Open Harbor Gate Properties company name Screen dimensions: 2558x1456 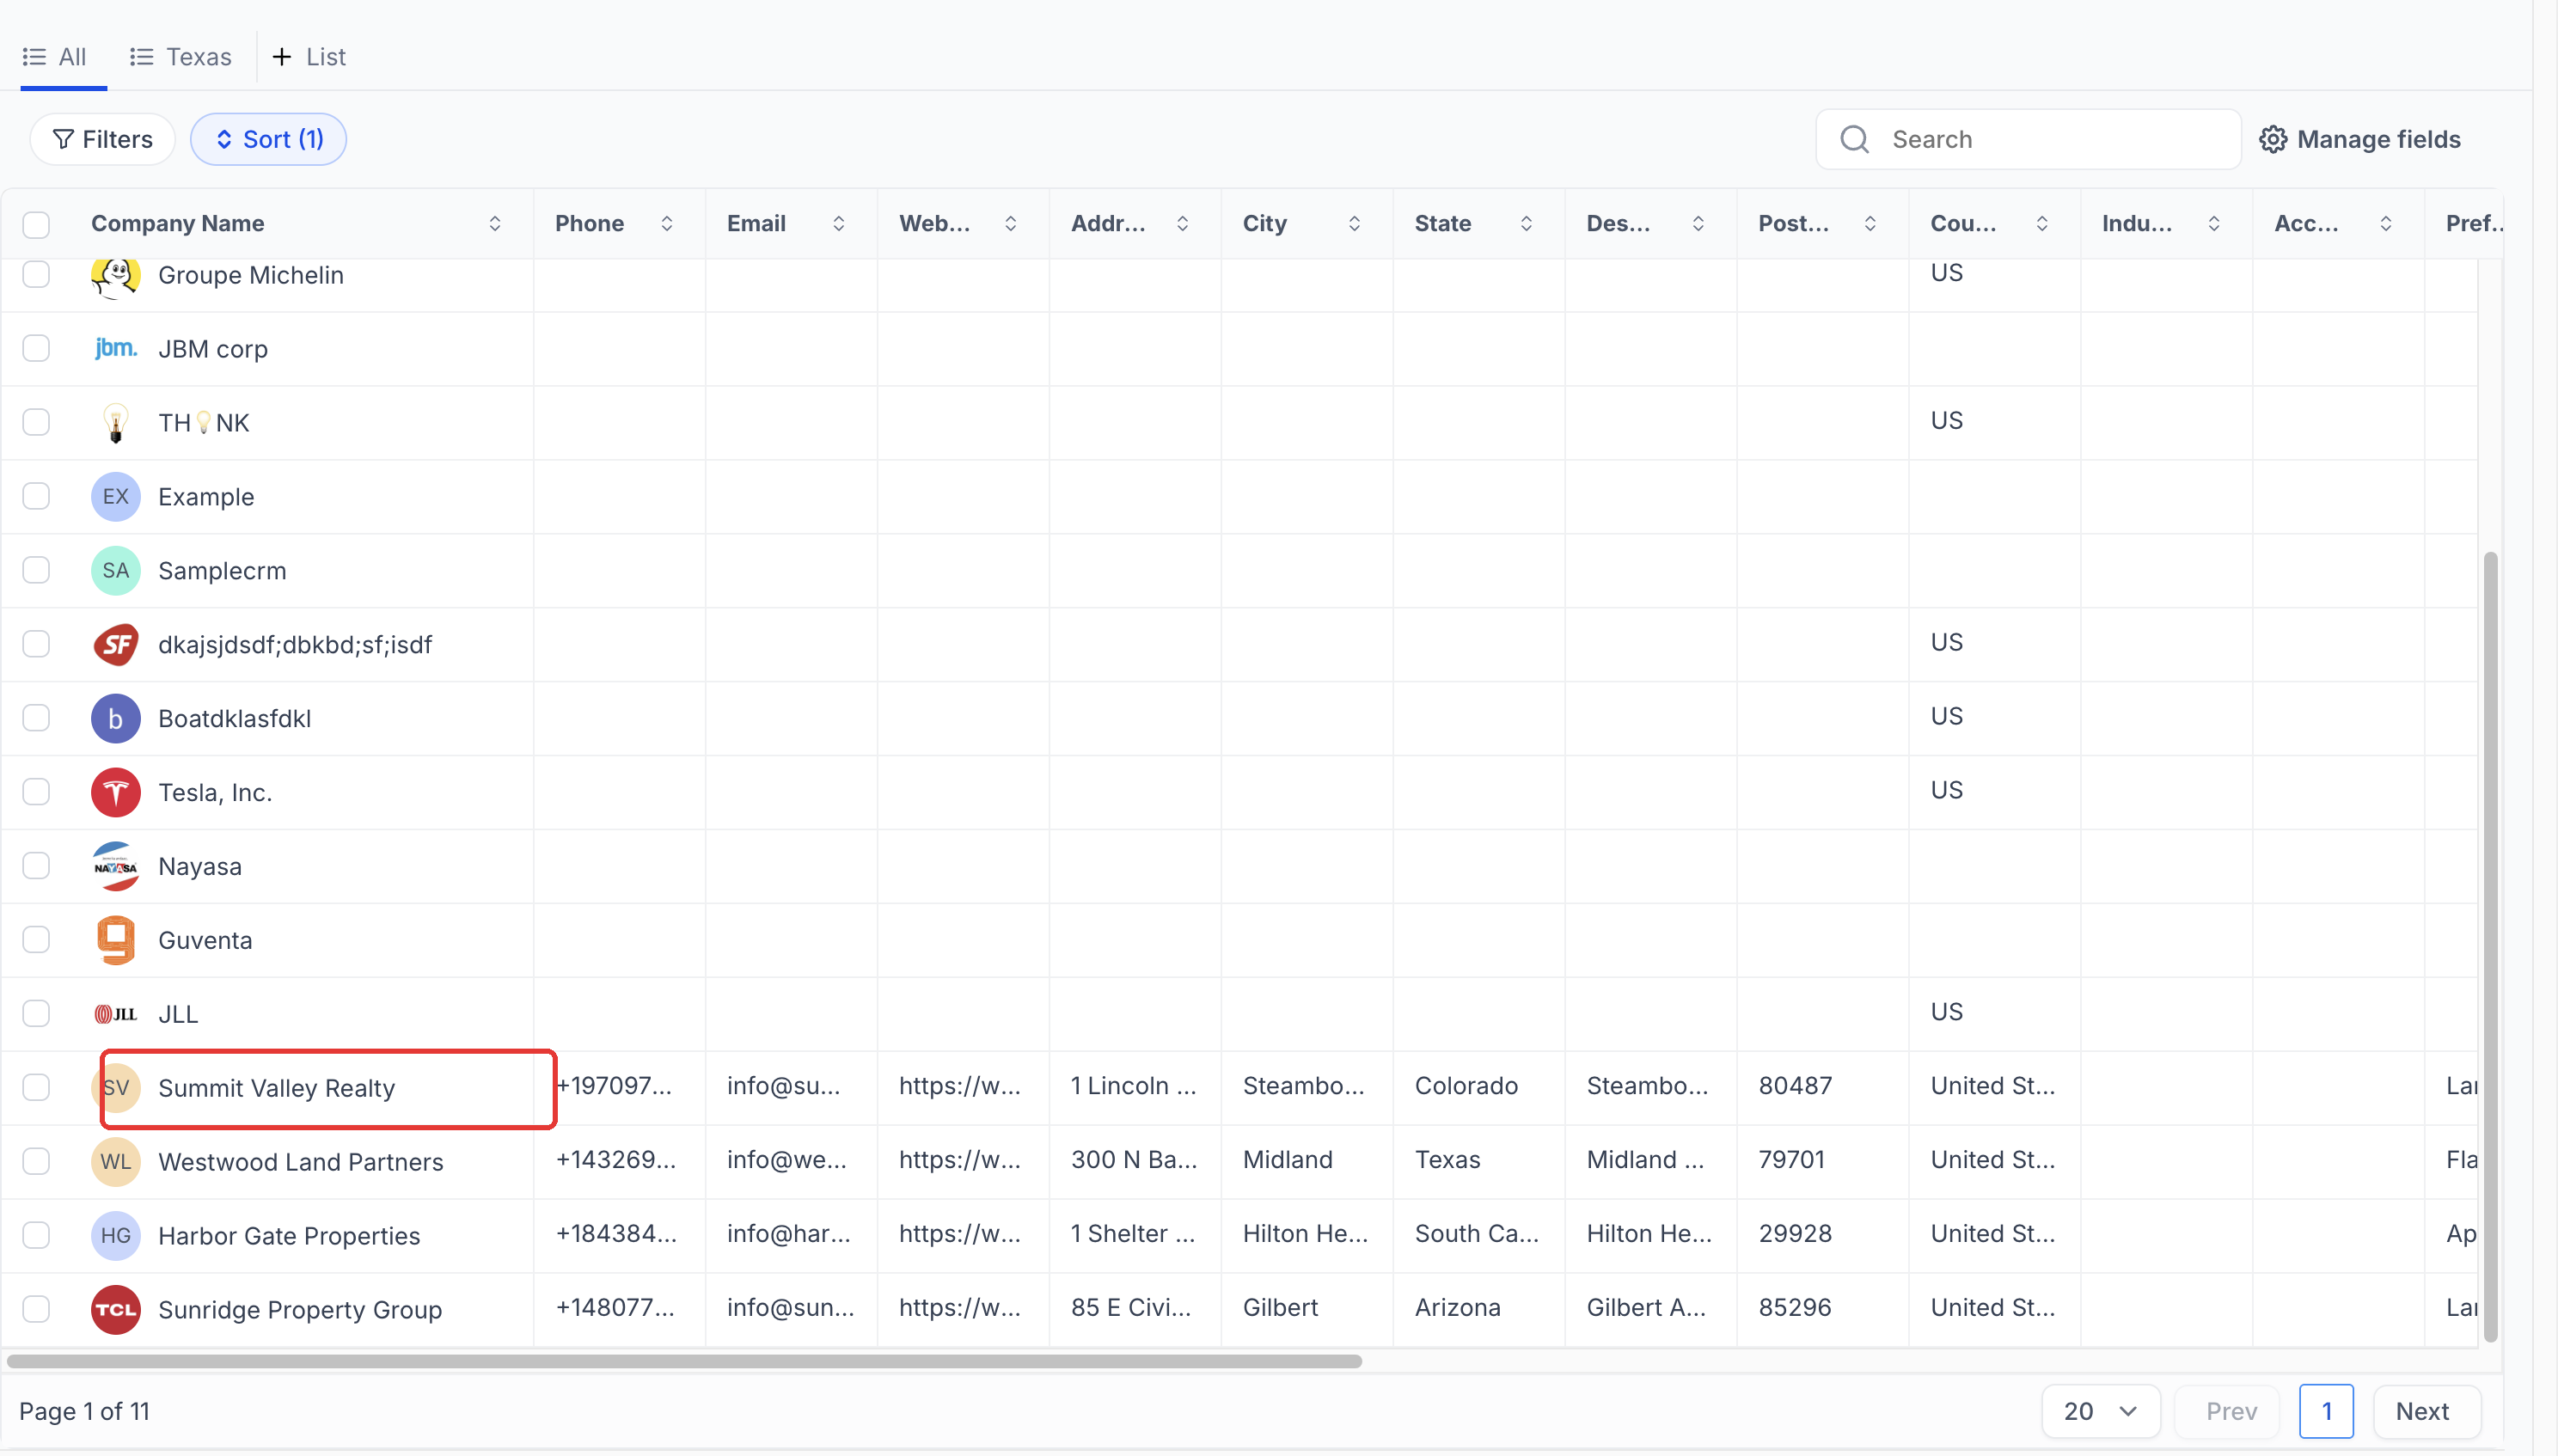click(x=289, y=1237)
